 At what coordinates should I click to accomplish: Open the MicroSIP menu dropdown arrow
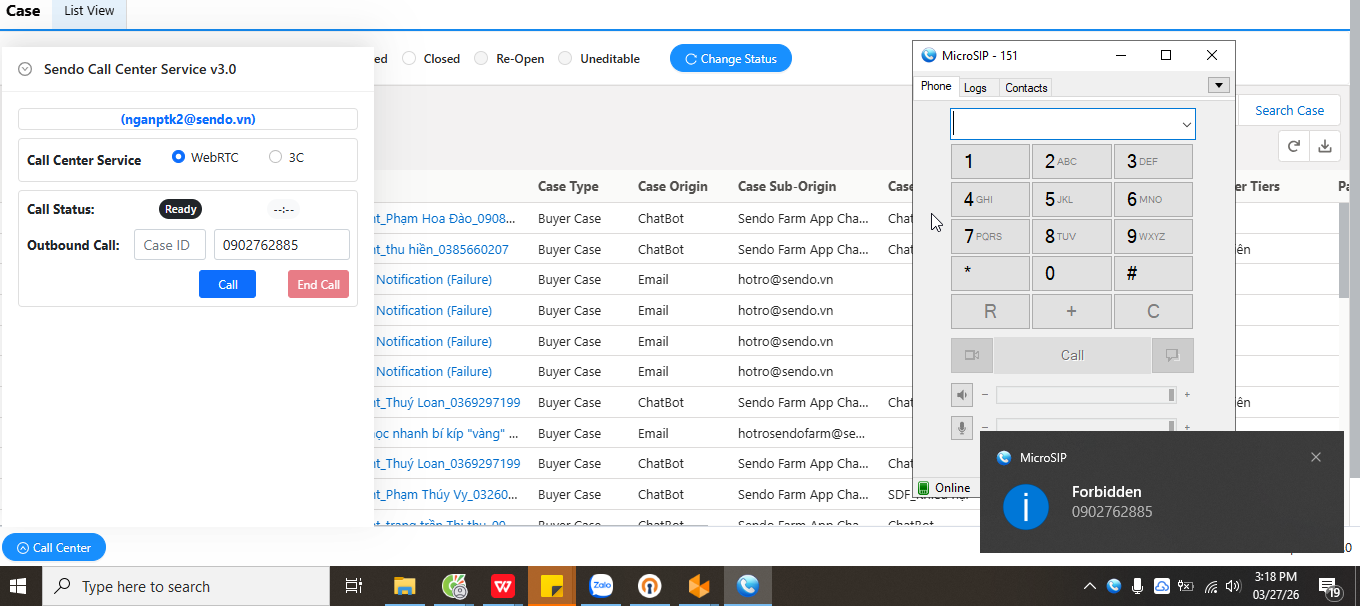tap(1218, 85)
